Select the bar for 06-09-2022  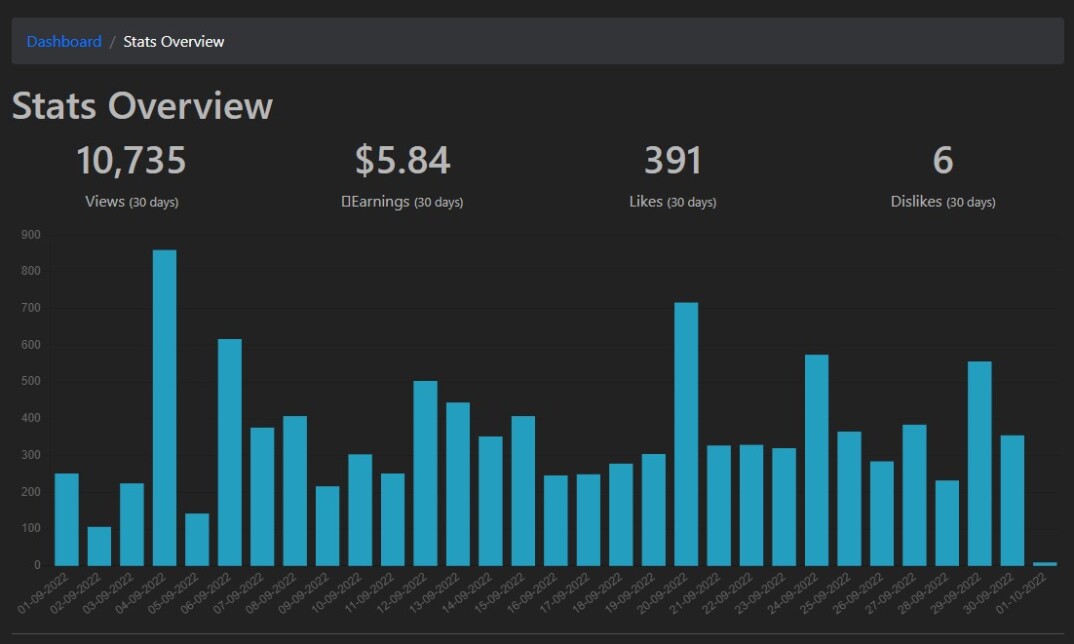(x=230, y=452)
